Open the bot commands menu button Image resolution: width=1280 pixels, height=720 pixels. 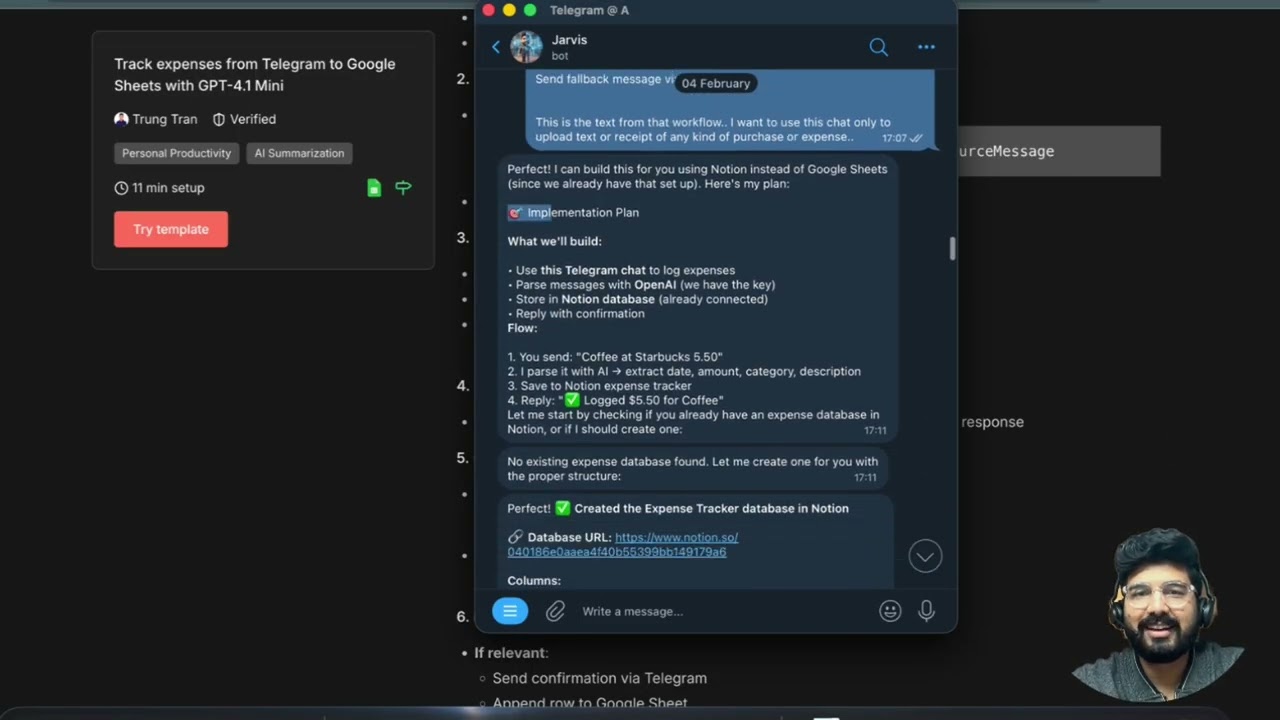(510, 611)
